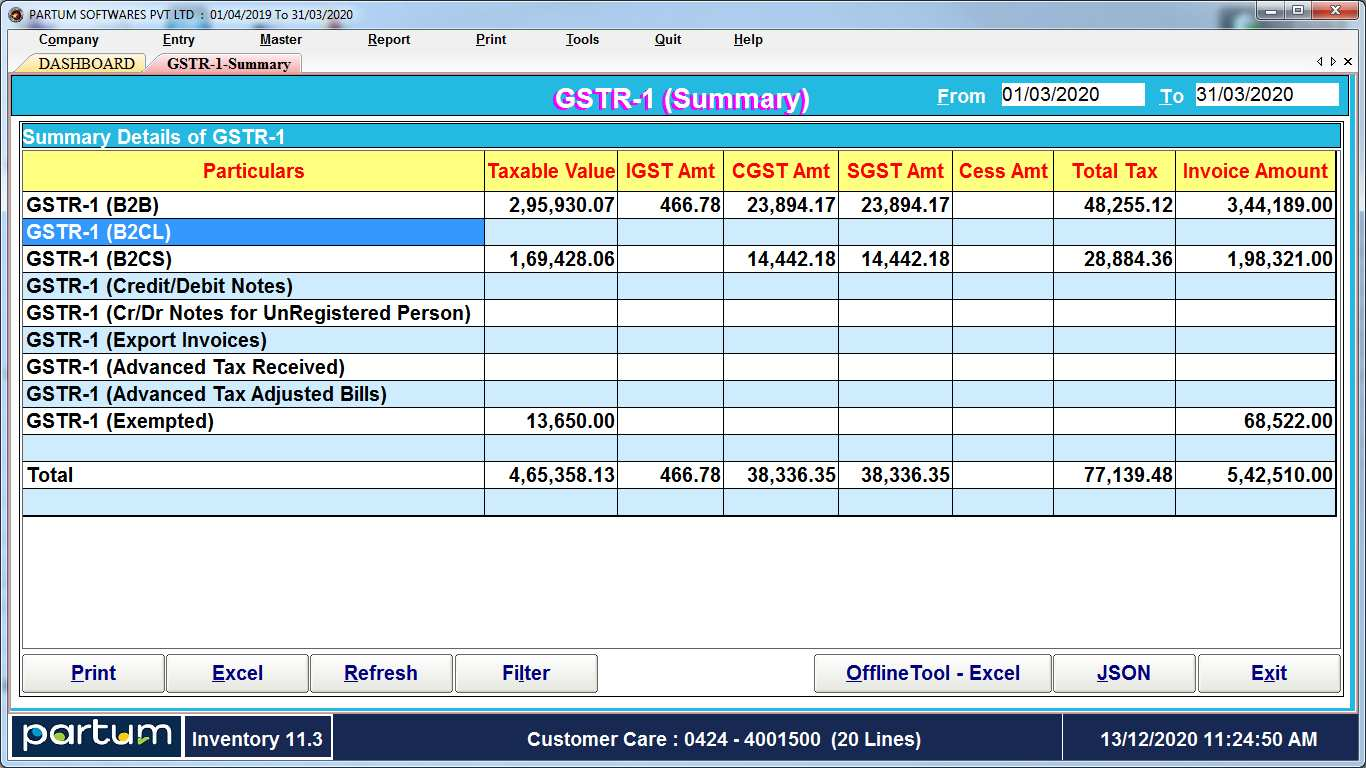Click the From date field
The image size is (1366, 768).
1072,95
